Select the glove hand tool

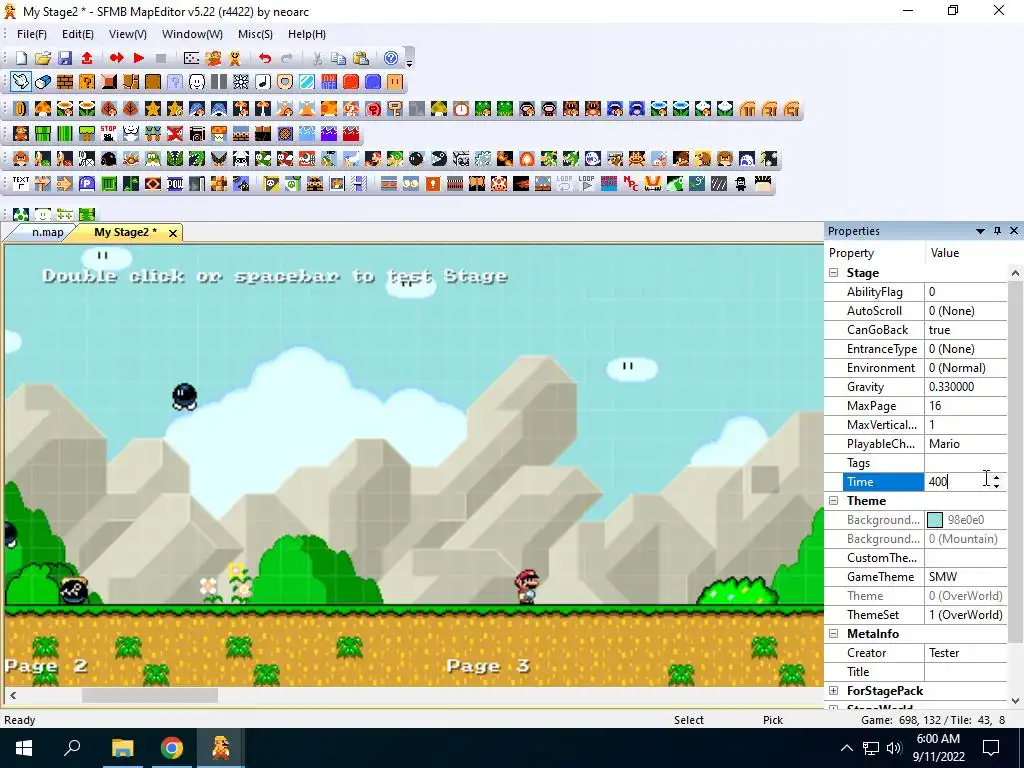click(21, 82)
